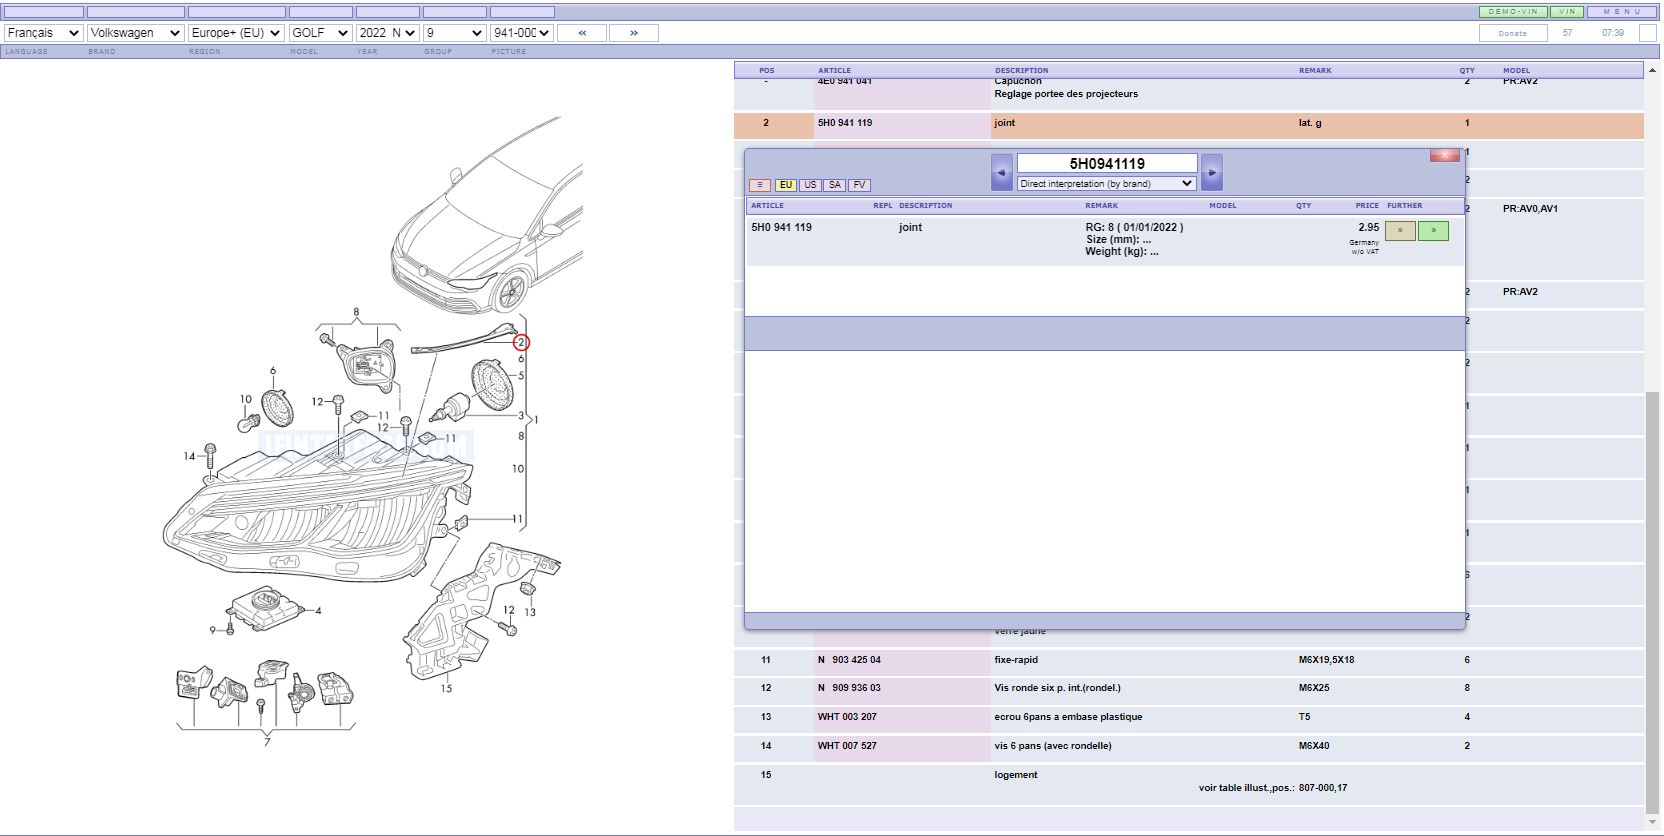Image resolution: width=1664 pixels, height=836 pixels.
Task: Open the Picture dropdown showing 941-000
Action: pos(521,33)
